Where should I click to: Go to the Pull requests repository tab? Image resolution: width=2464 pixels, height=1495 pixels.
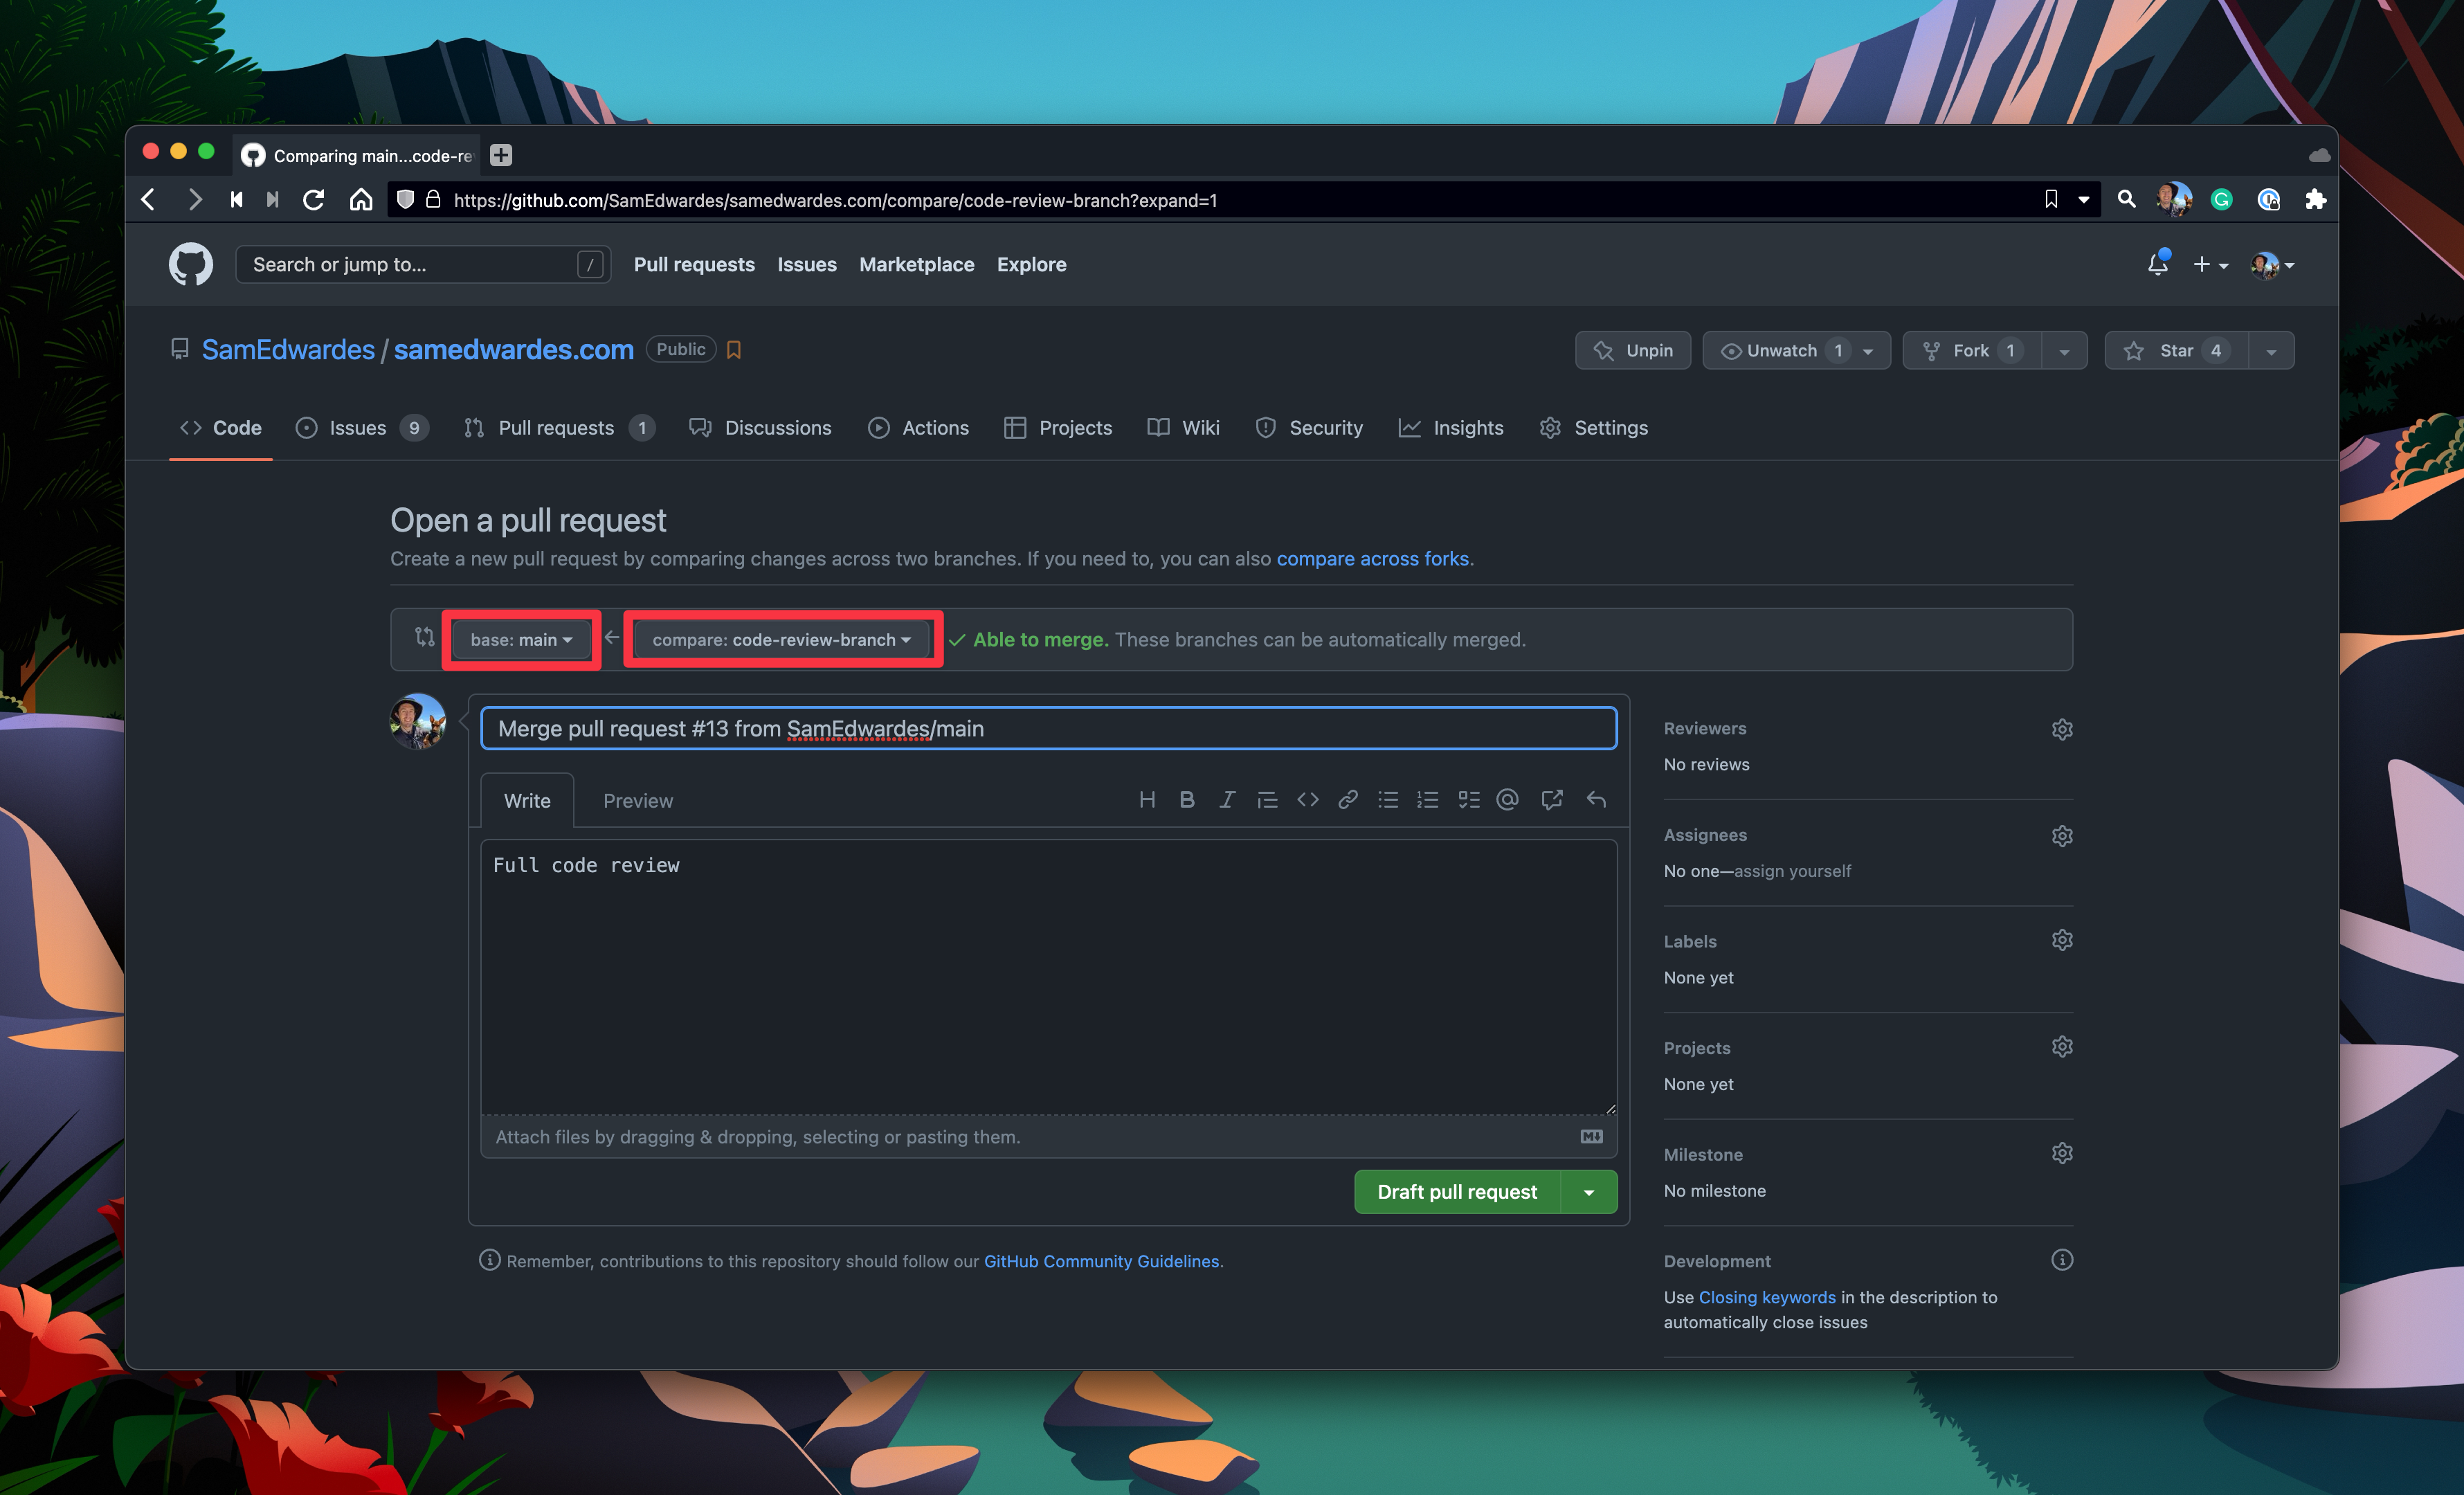556,427
